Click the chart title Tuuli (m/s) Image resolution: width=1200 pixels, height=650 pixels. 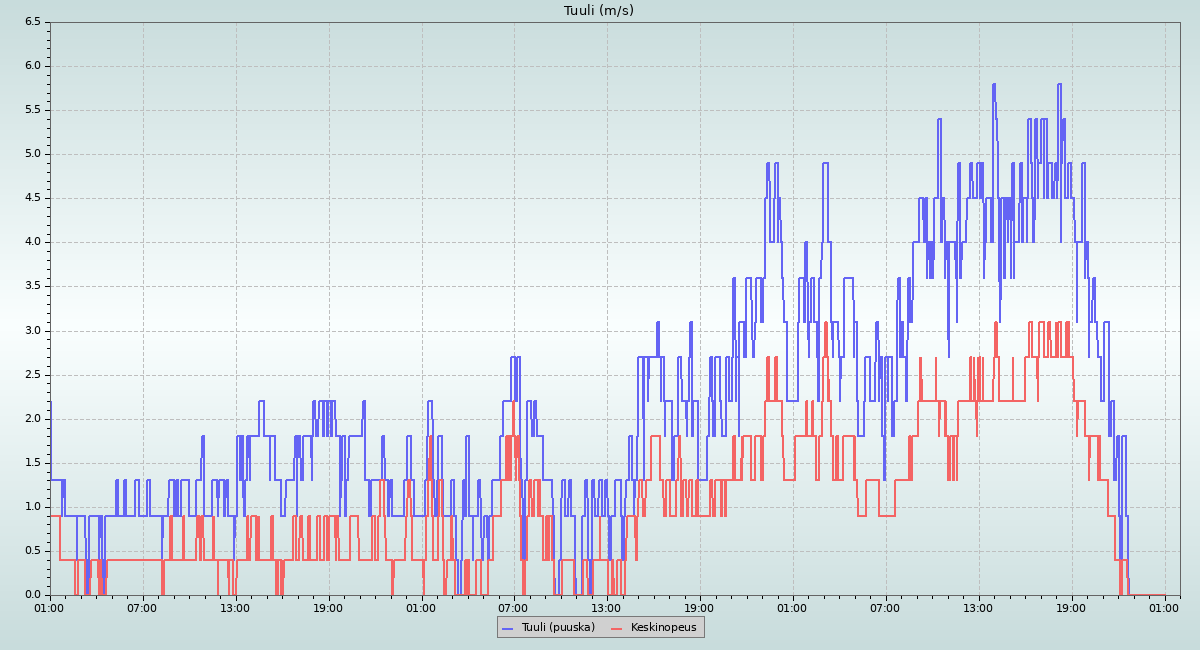598,11
